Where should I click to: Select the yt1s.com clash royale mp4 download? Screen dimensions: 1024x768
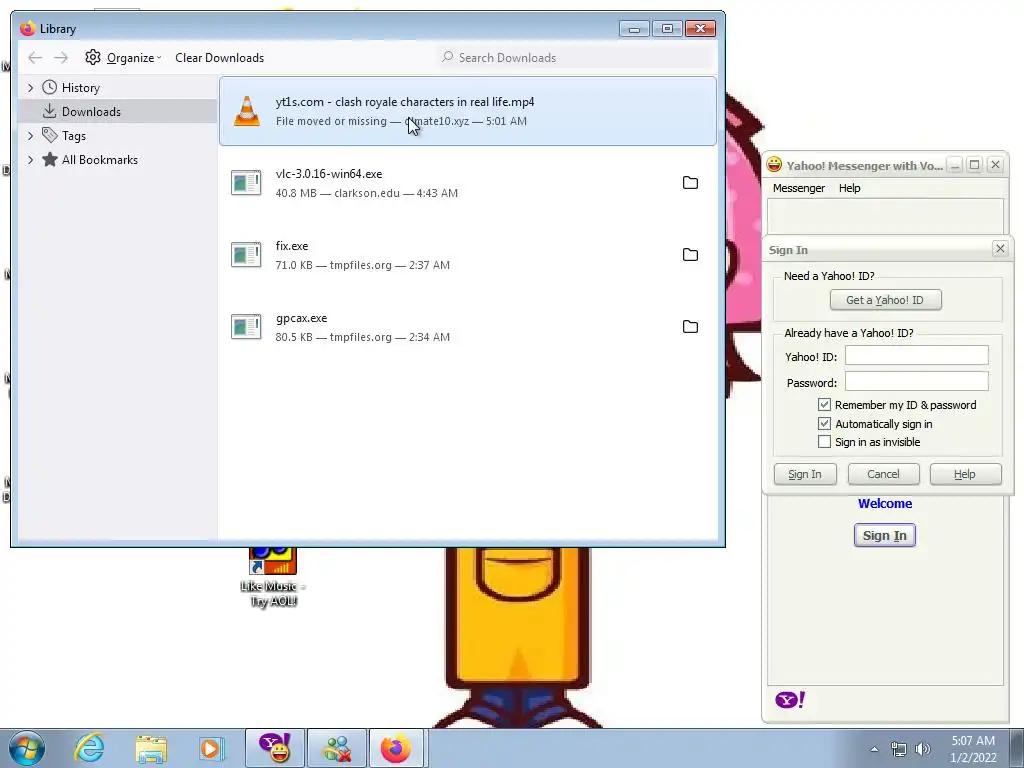[x=468, y=111]
